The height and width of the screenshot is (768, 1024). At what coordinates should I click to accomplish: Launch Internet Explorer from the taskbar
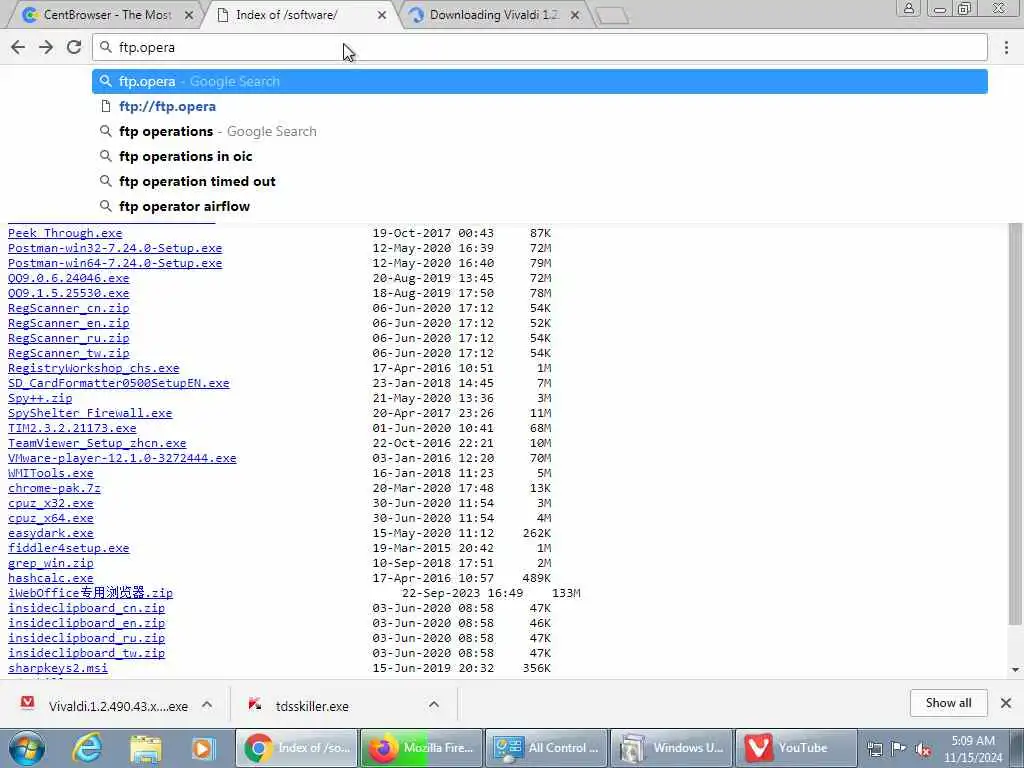87,748
